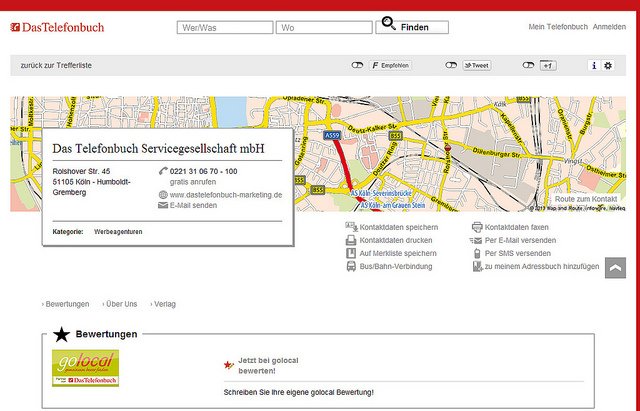
Task: Enable the Tweet toggle switch
Action: (451, 65)
